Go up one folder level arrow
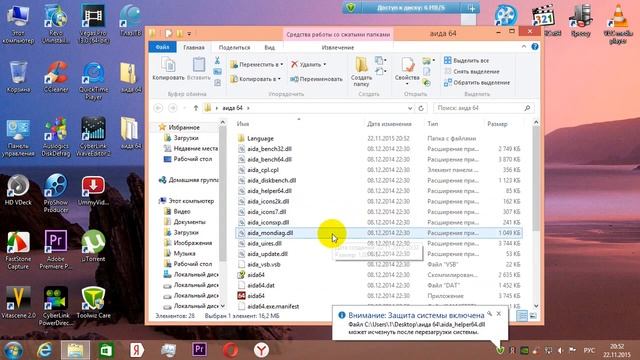640x360 pixels. click(x=196, y=108)
